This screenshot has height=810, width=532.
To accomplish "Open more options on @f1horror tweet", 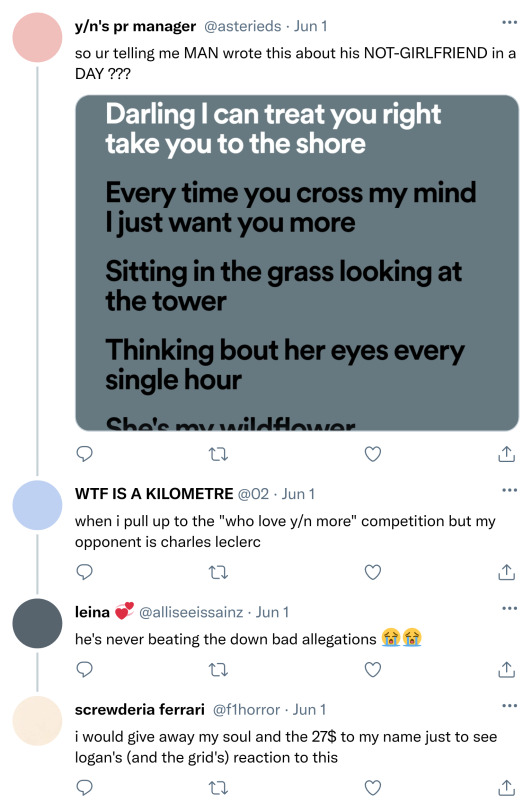I will pos(509,705).
